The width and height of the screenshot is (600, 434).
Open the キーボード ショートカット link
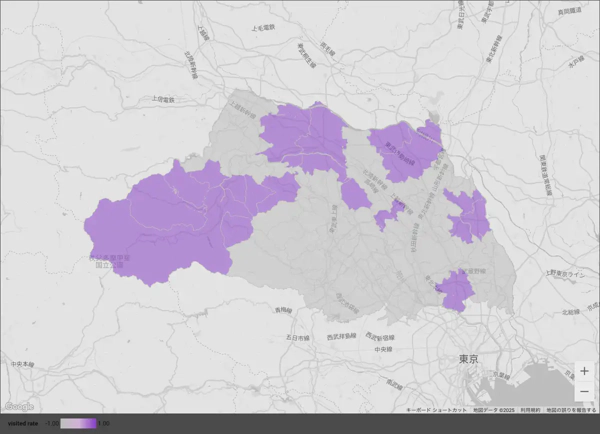(435, 410)
